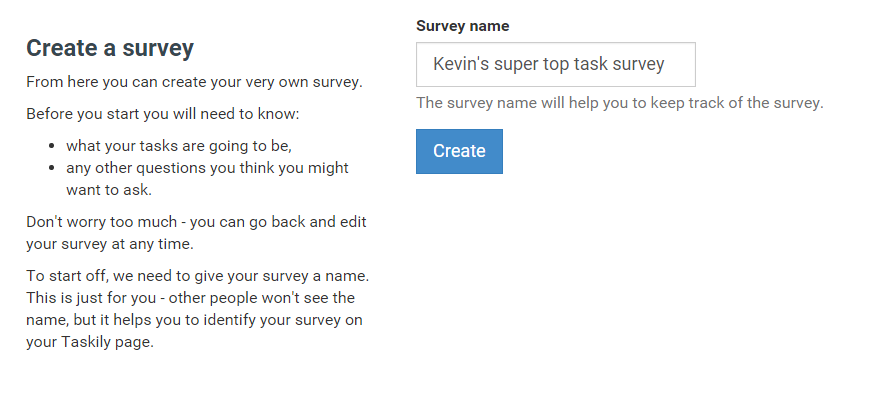Click the 'Before you start' sentence
The image size is (878, 401).
point(163,114)
